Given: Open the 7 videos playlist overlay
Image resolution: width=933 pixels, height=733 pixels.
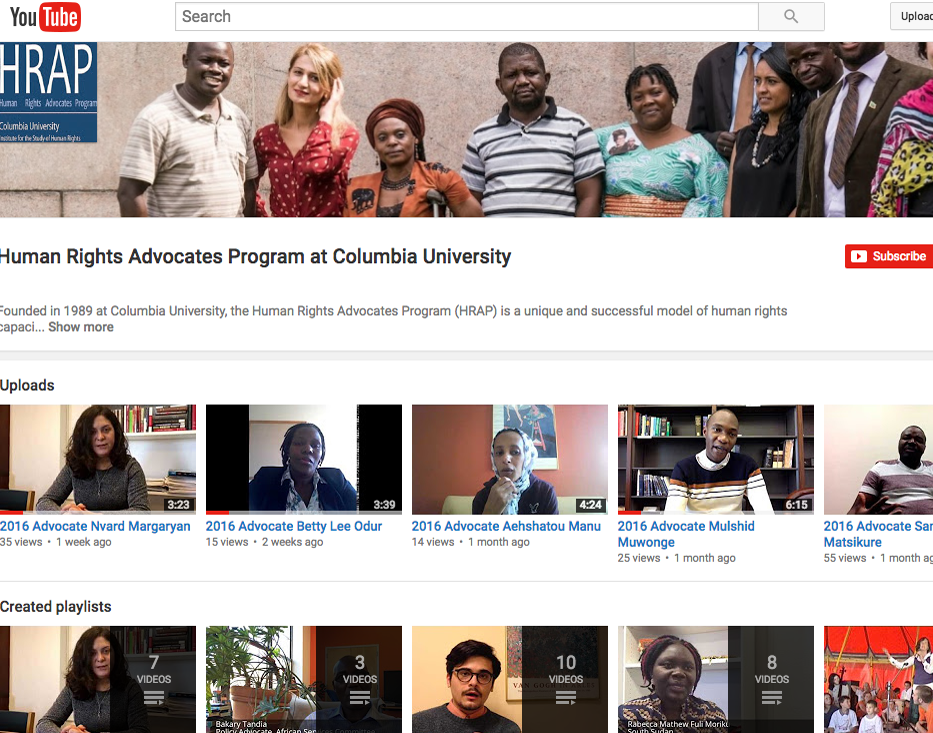Looking at the screenshot, I should [x=153, y=679].
